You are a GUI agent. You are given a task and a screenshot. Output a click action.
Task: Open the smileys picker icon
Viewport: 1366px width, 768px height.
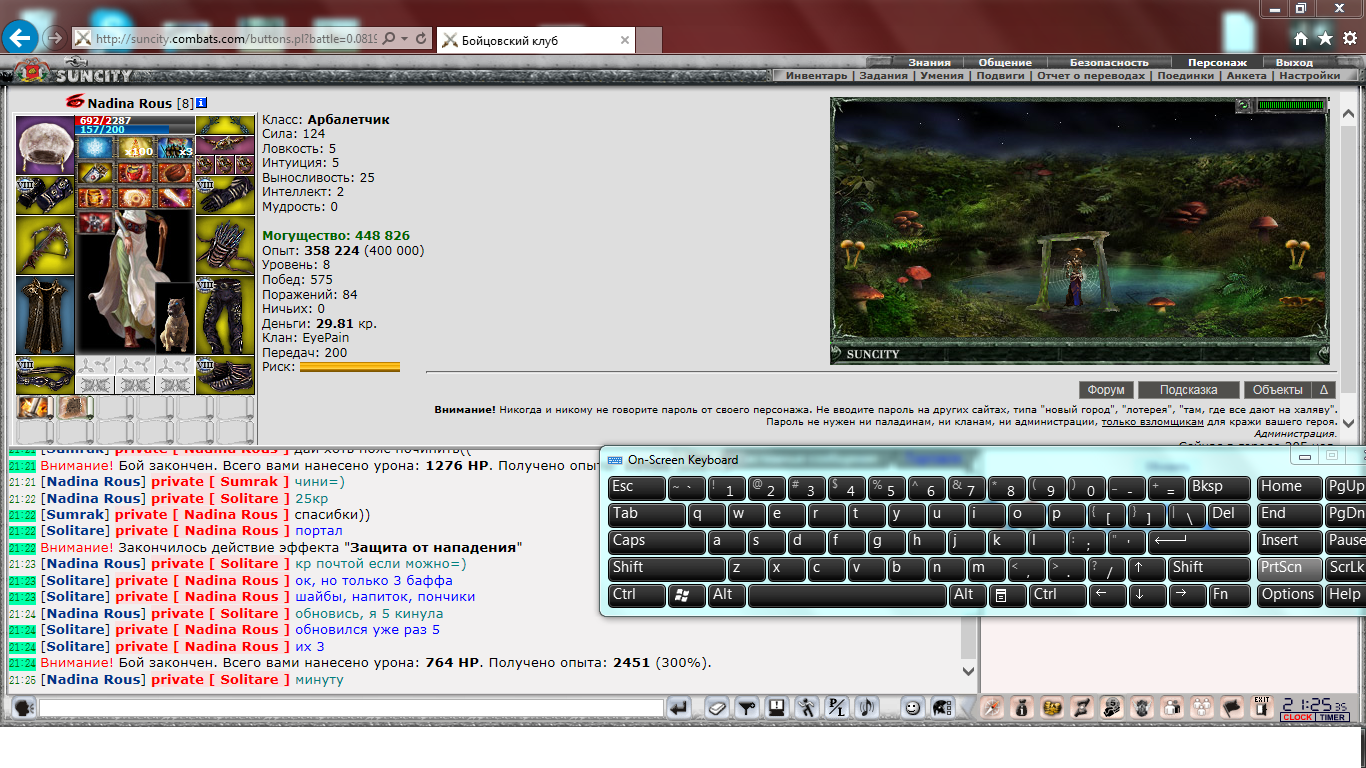click(x=912, y=708)
